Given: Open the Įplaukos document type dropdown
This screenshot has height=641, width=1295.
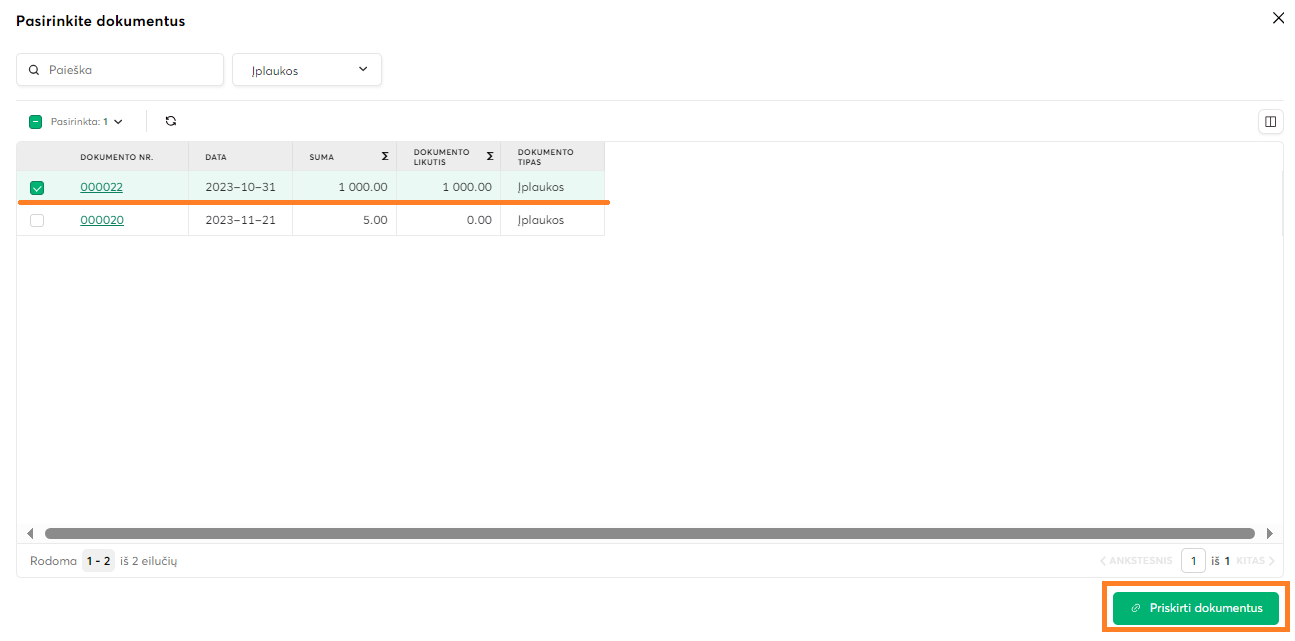Looking at the screenshot, I should click(307, 70).
